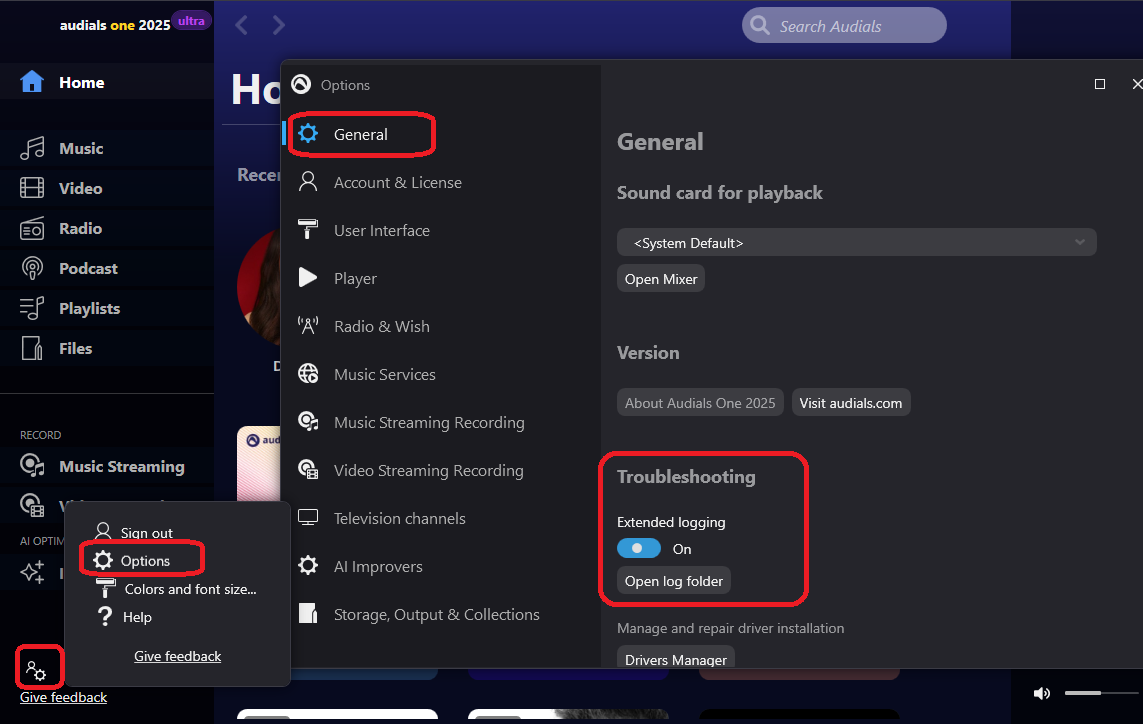Open Video Streaming Recording settings
This screenshot has width=1143, height=724.
coord(428,470)
